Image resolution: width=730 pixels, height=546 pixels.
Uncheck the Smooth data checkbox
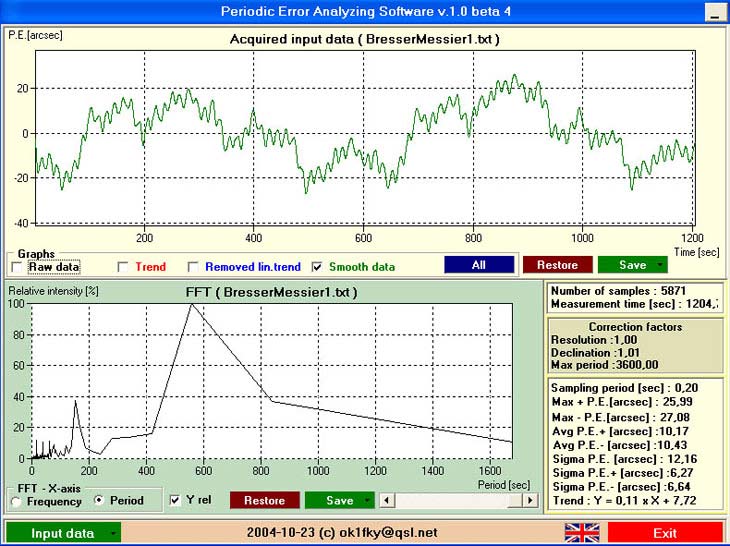point(317,267)
